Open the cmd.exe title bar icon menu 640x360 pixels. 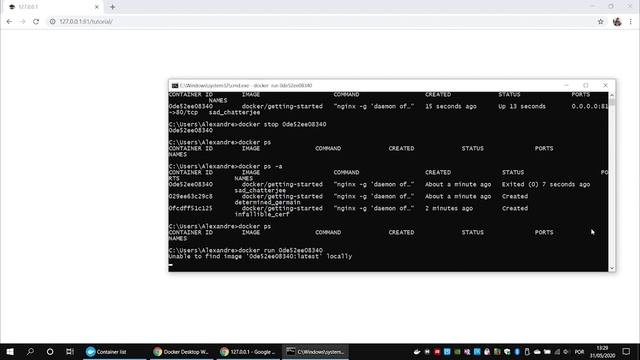point(175,86)
